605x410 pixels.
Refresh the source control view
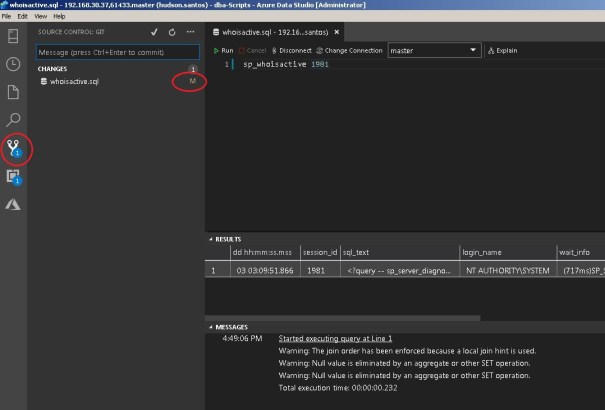pyautogui.click(x=172, y=32)
